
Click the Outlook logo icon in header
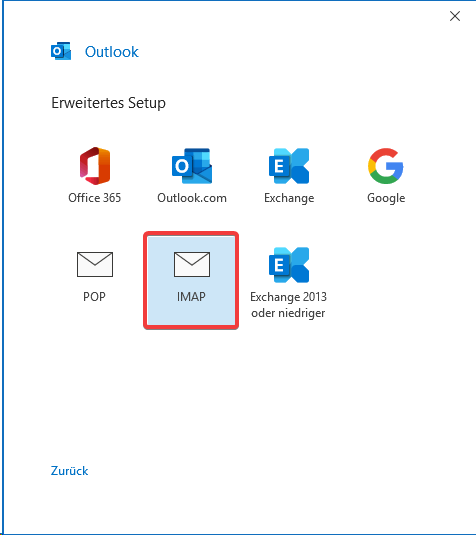click(61, 51)
